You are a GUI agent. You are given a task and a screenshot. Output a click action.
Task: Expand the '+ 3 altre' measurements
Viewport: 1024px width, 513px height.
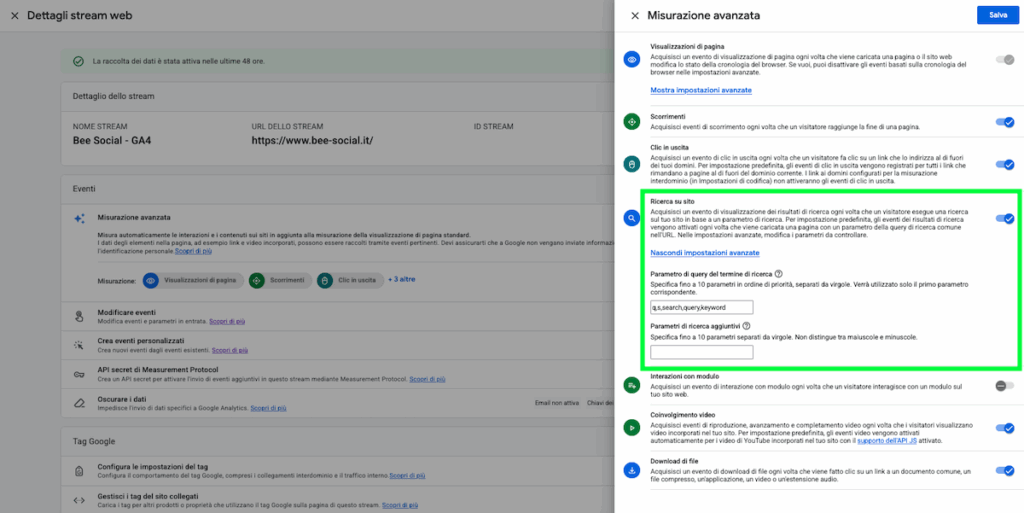pos(402,279)
